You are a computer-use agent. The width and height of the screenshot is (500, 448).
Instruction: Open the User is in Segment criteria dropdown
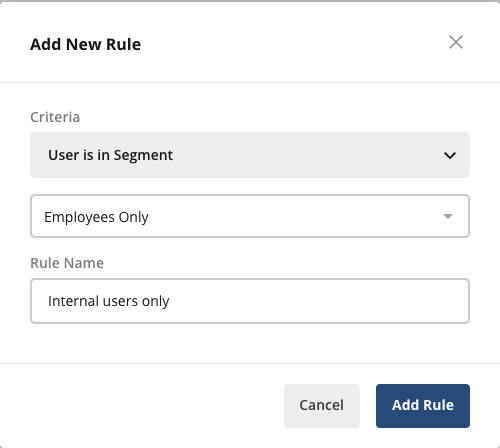point(250,155)
